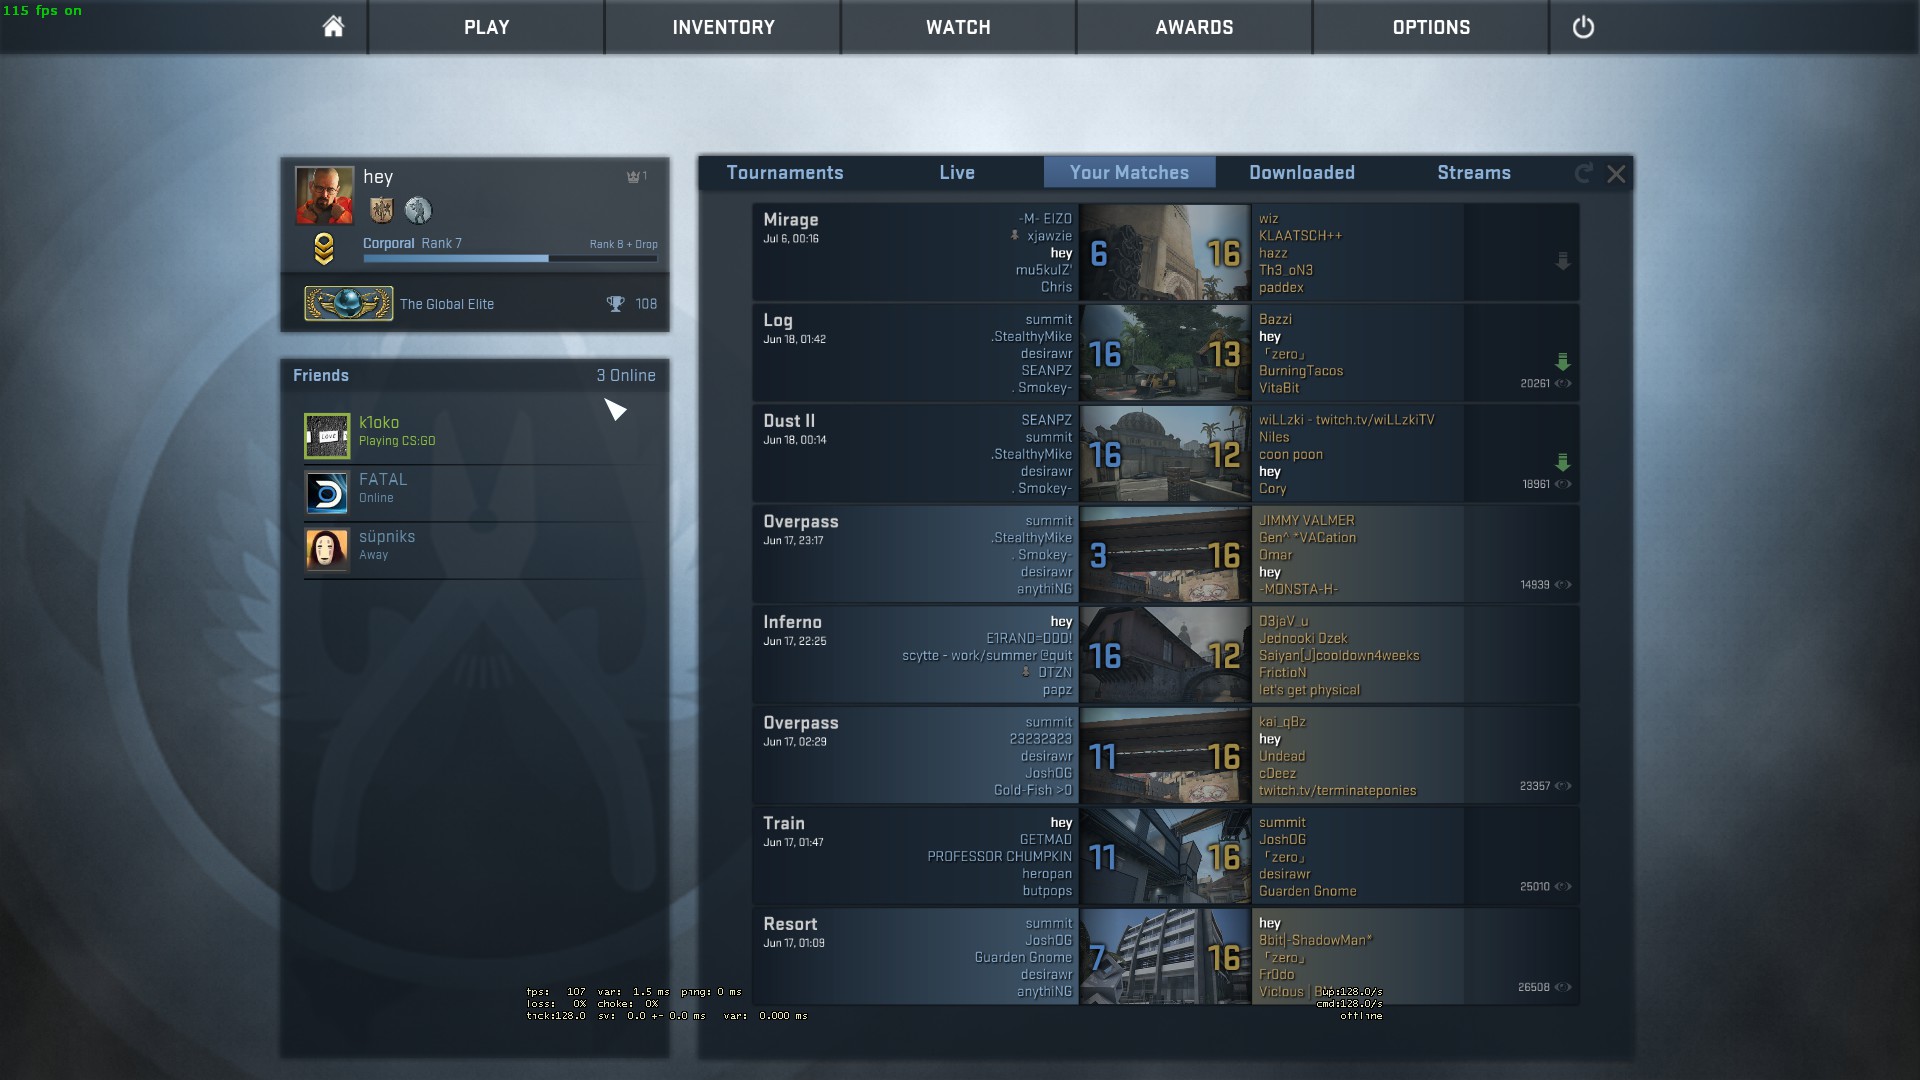Click player name PROFESSOR CHUMPKIN

tap(999, 857)
